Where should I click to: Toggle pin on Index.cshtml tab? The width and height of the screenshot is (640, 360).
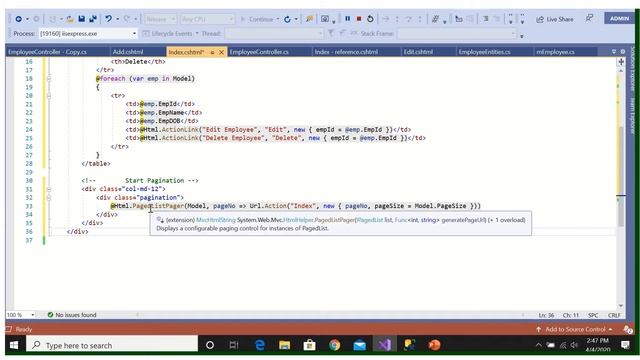212,52
